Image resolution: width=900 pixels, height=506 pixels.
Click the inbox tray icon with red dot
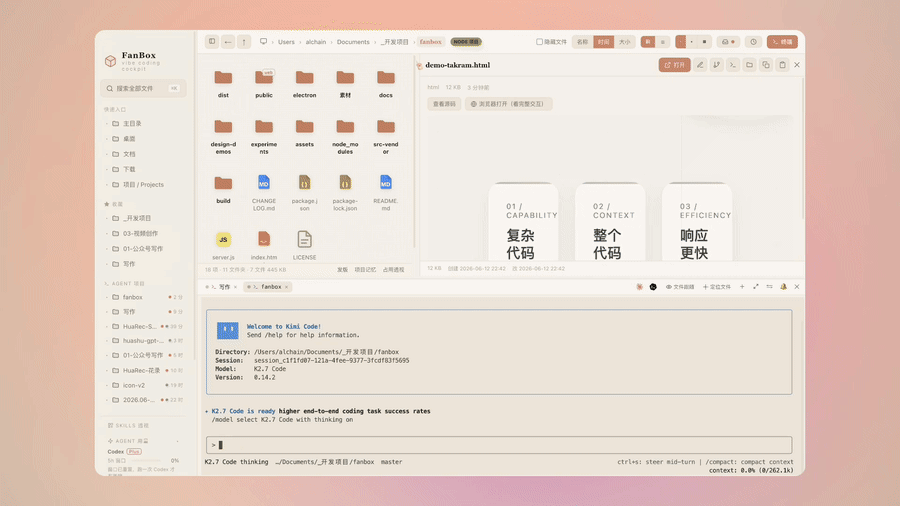click(728, 42)
